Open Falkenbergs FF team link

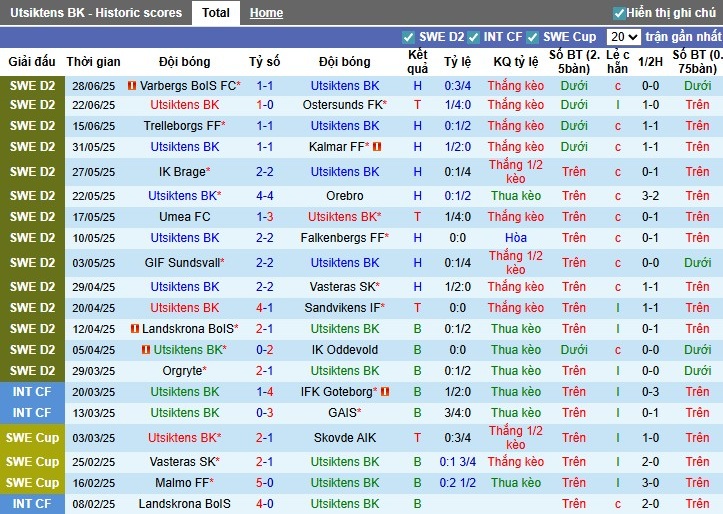tap(342, 238)
